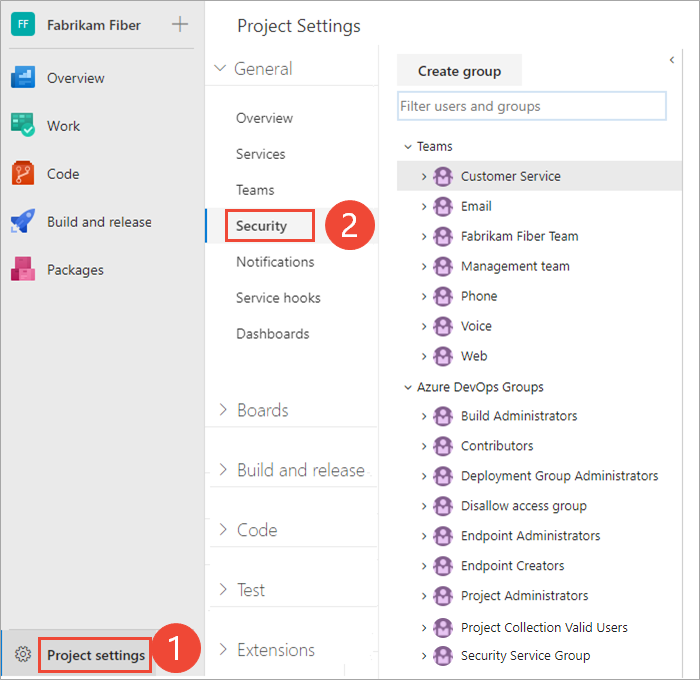The height and width of the screenshot is (689, 700).
Task: Click the Project settings link
Action: tap(96, 655)
